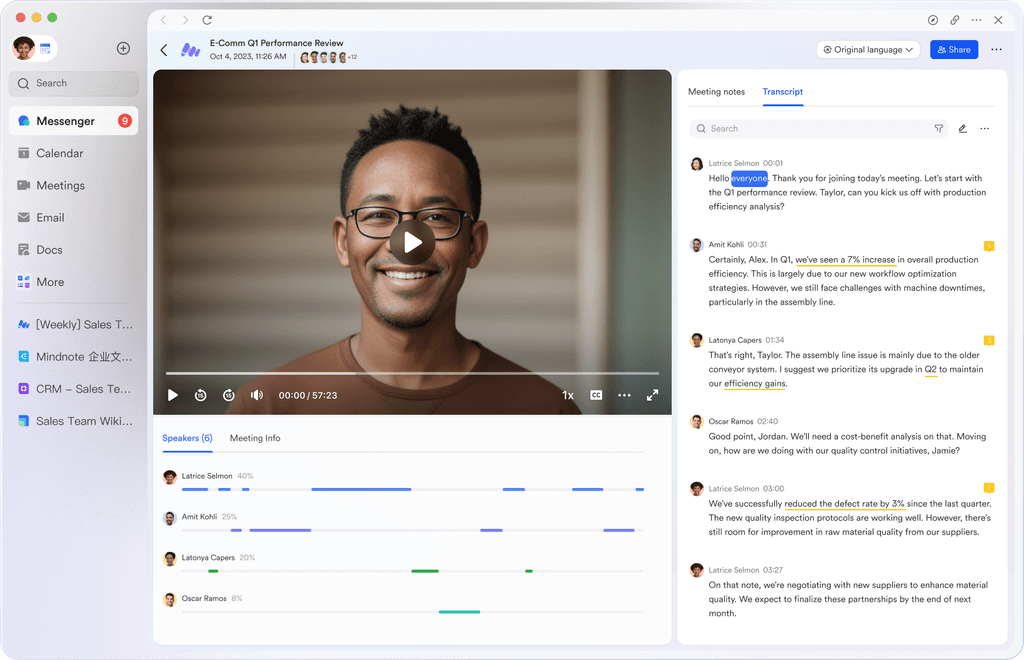The height and width of the screenshot is (660, 1024).
Task: Click Oscar Ramos speaking timeline segment
Action: pyautogui.click(x=459, y=612)
